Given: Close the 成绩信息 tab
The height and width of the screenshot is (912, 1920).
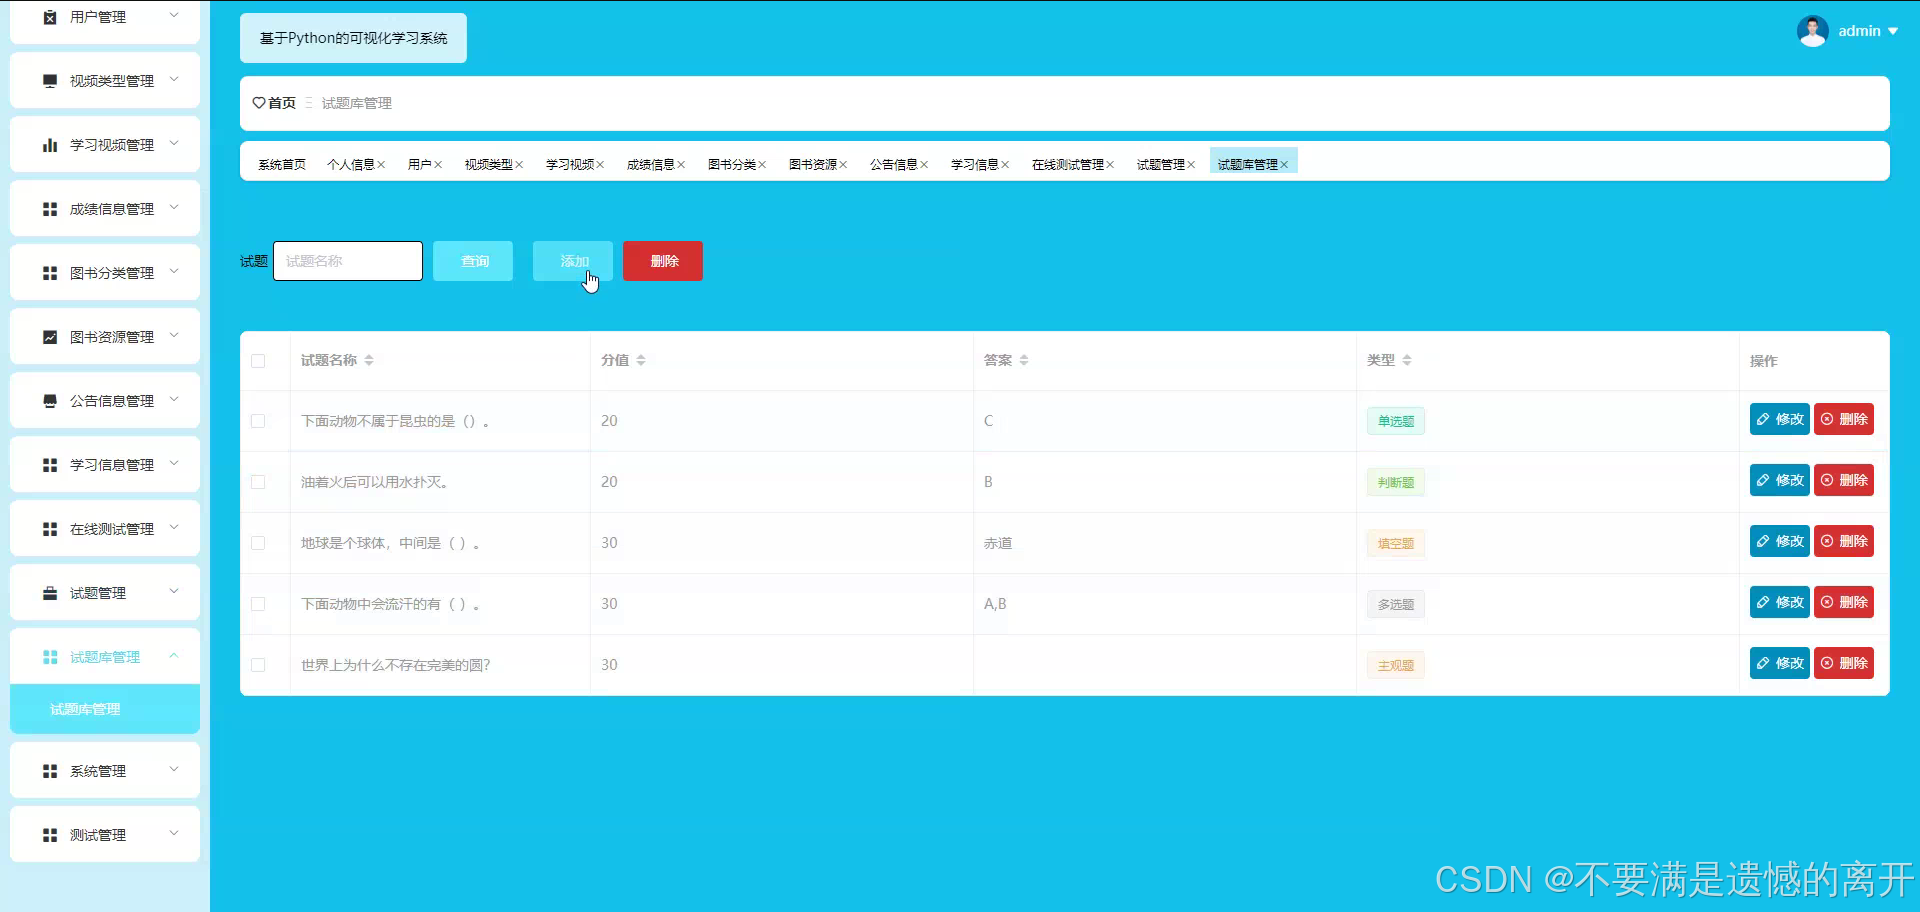Looking at the screenshot, I should [682, 163].
